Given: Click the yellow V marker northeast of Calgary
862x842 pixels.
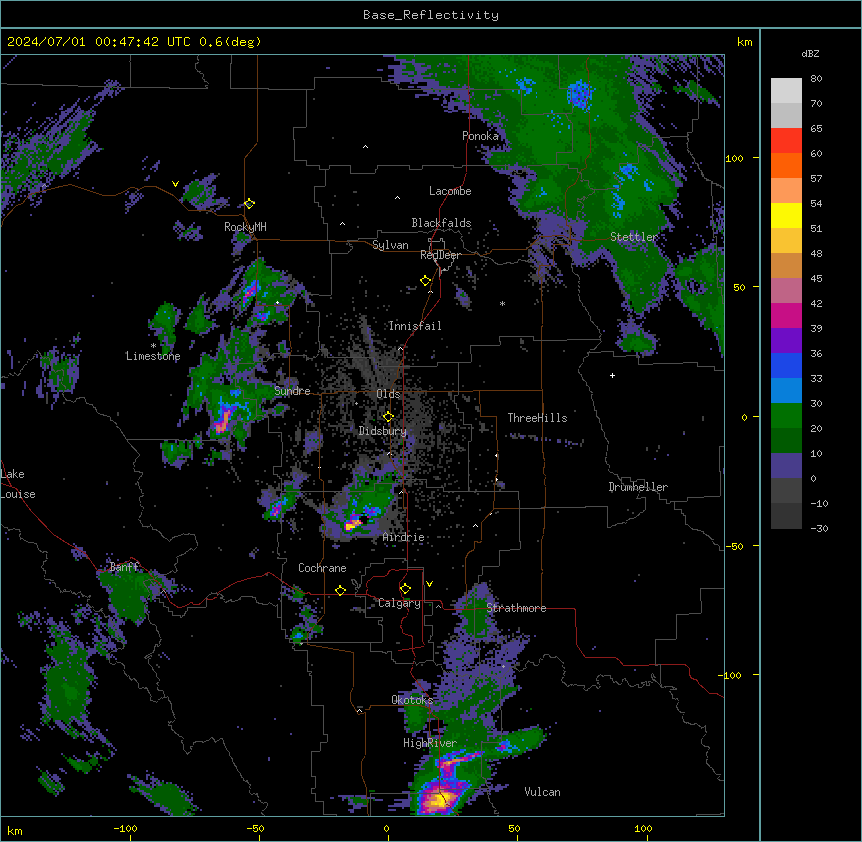Looking at the screenshot, I should click(429, 584).
